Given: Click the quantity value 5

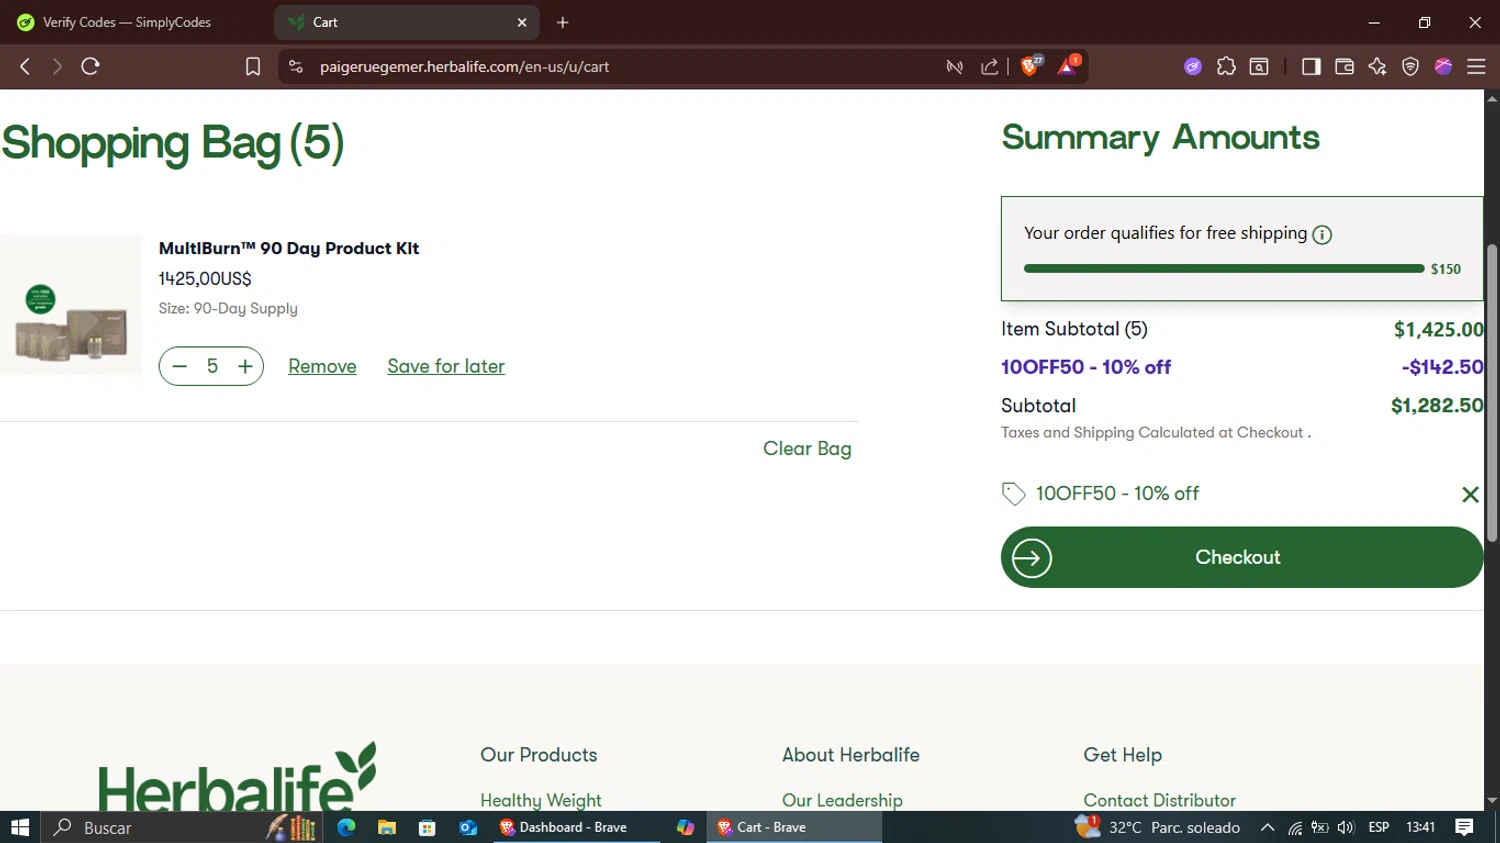Looking at the screenshot, I should (x=212, y=366).
